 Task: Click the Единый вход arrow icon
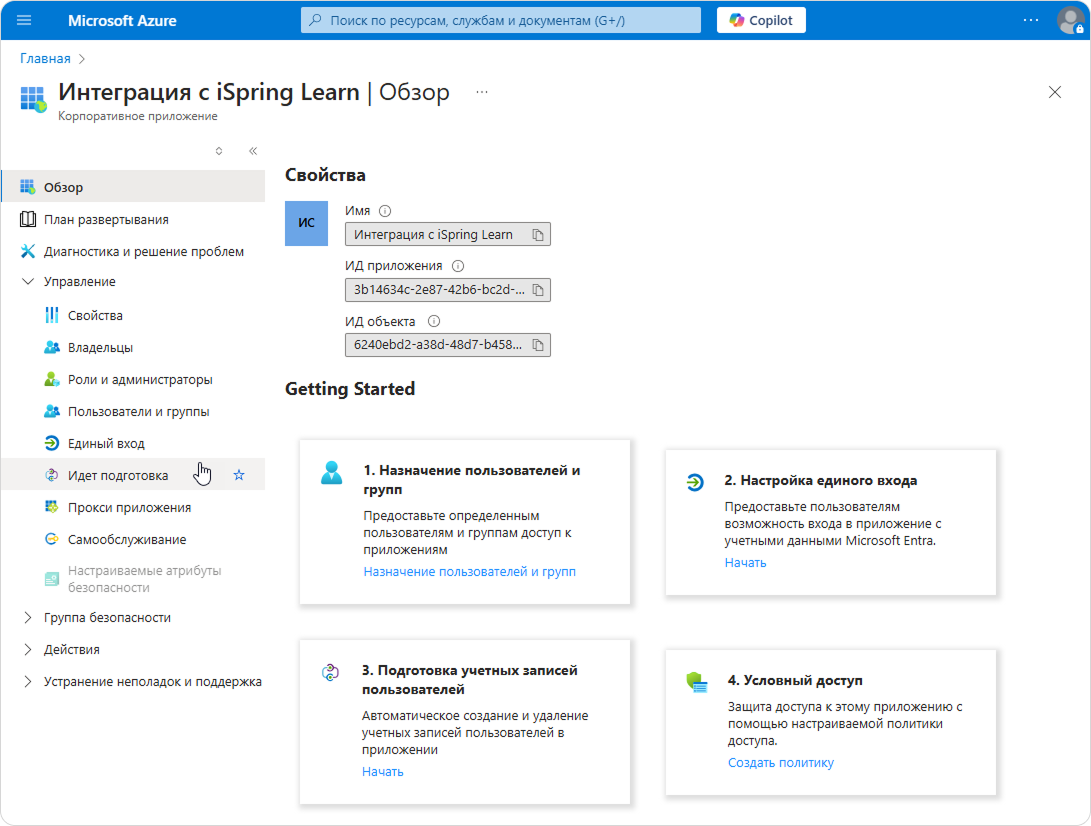pos(51,443)
